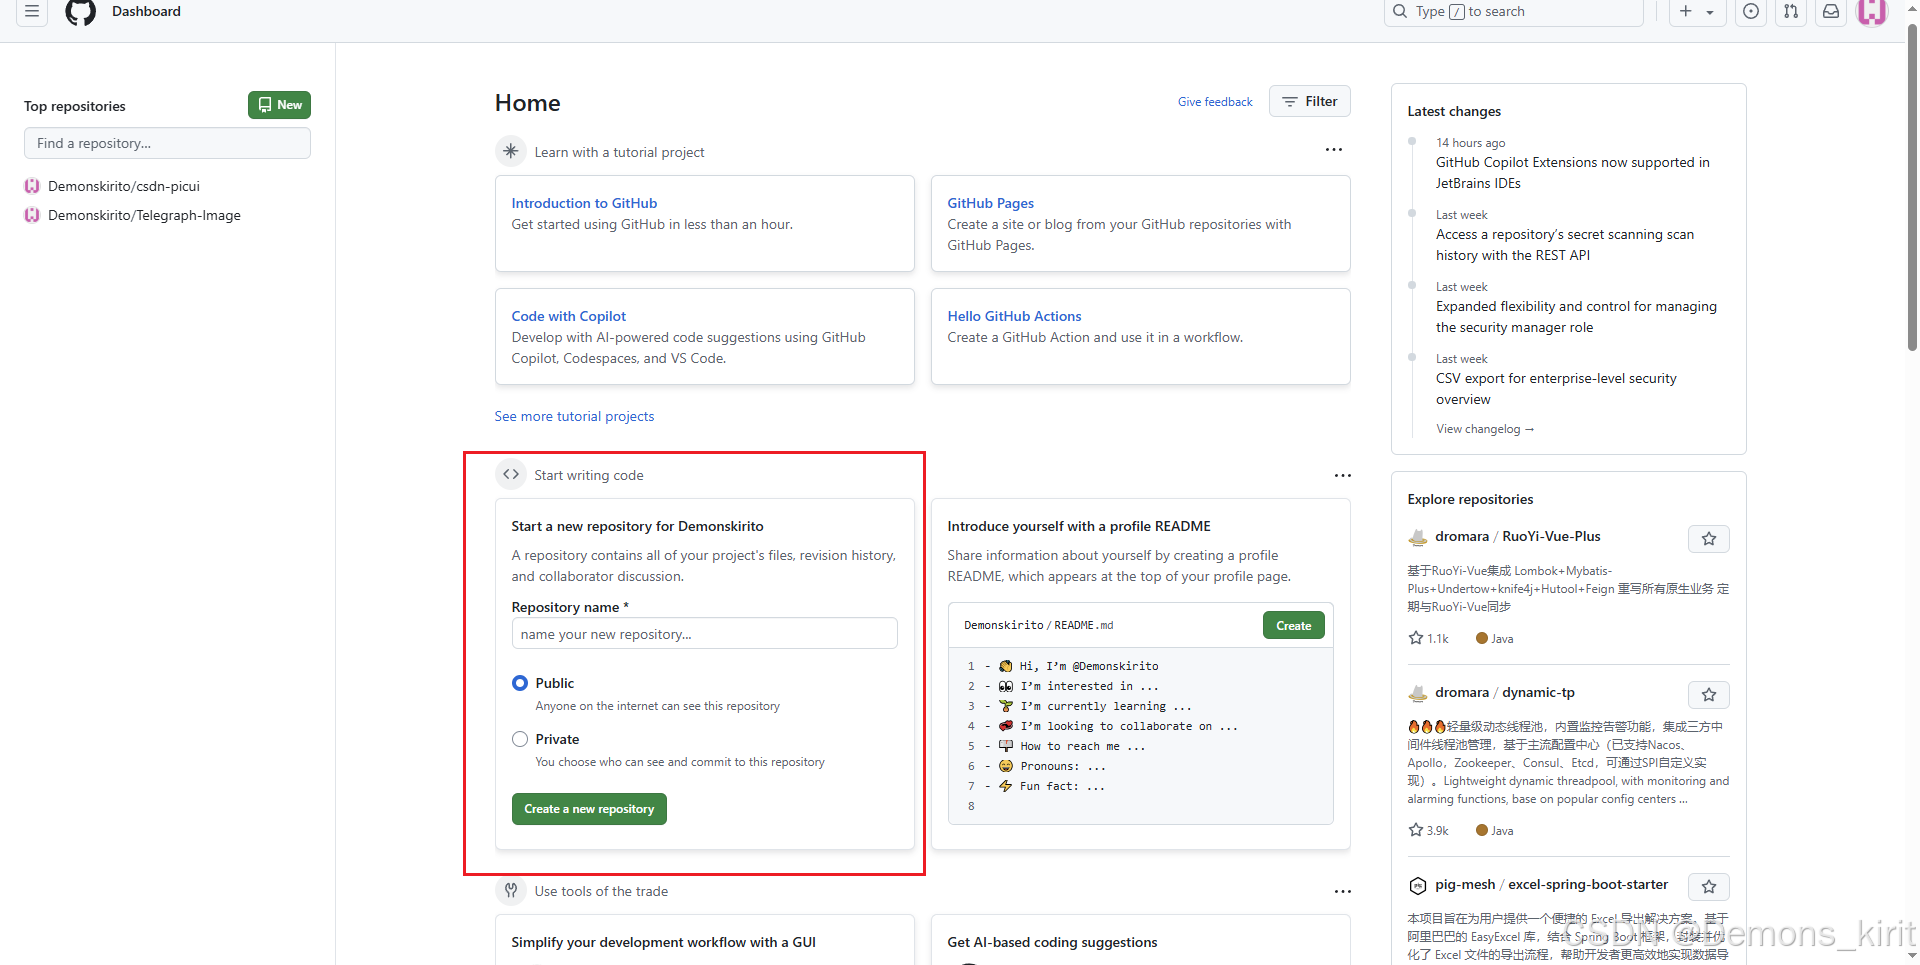Click the Java language dot under dynamic-tp
This screenshot has height=965, width=1920.
[x=1482, y=830]
